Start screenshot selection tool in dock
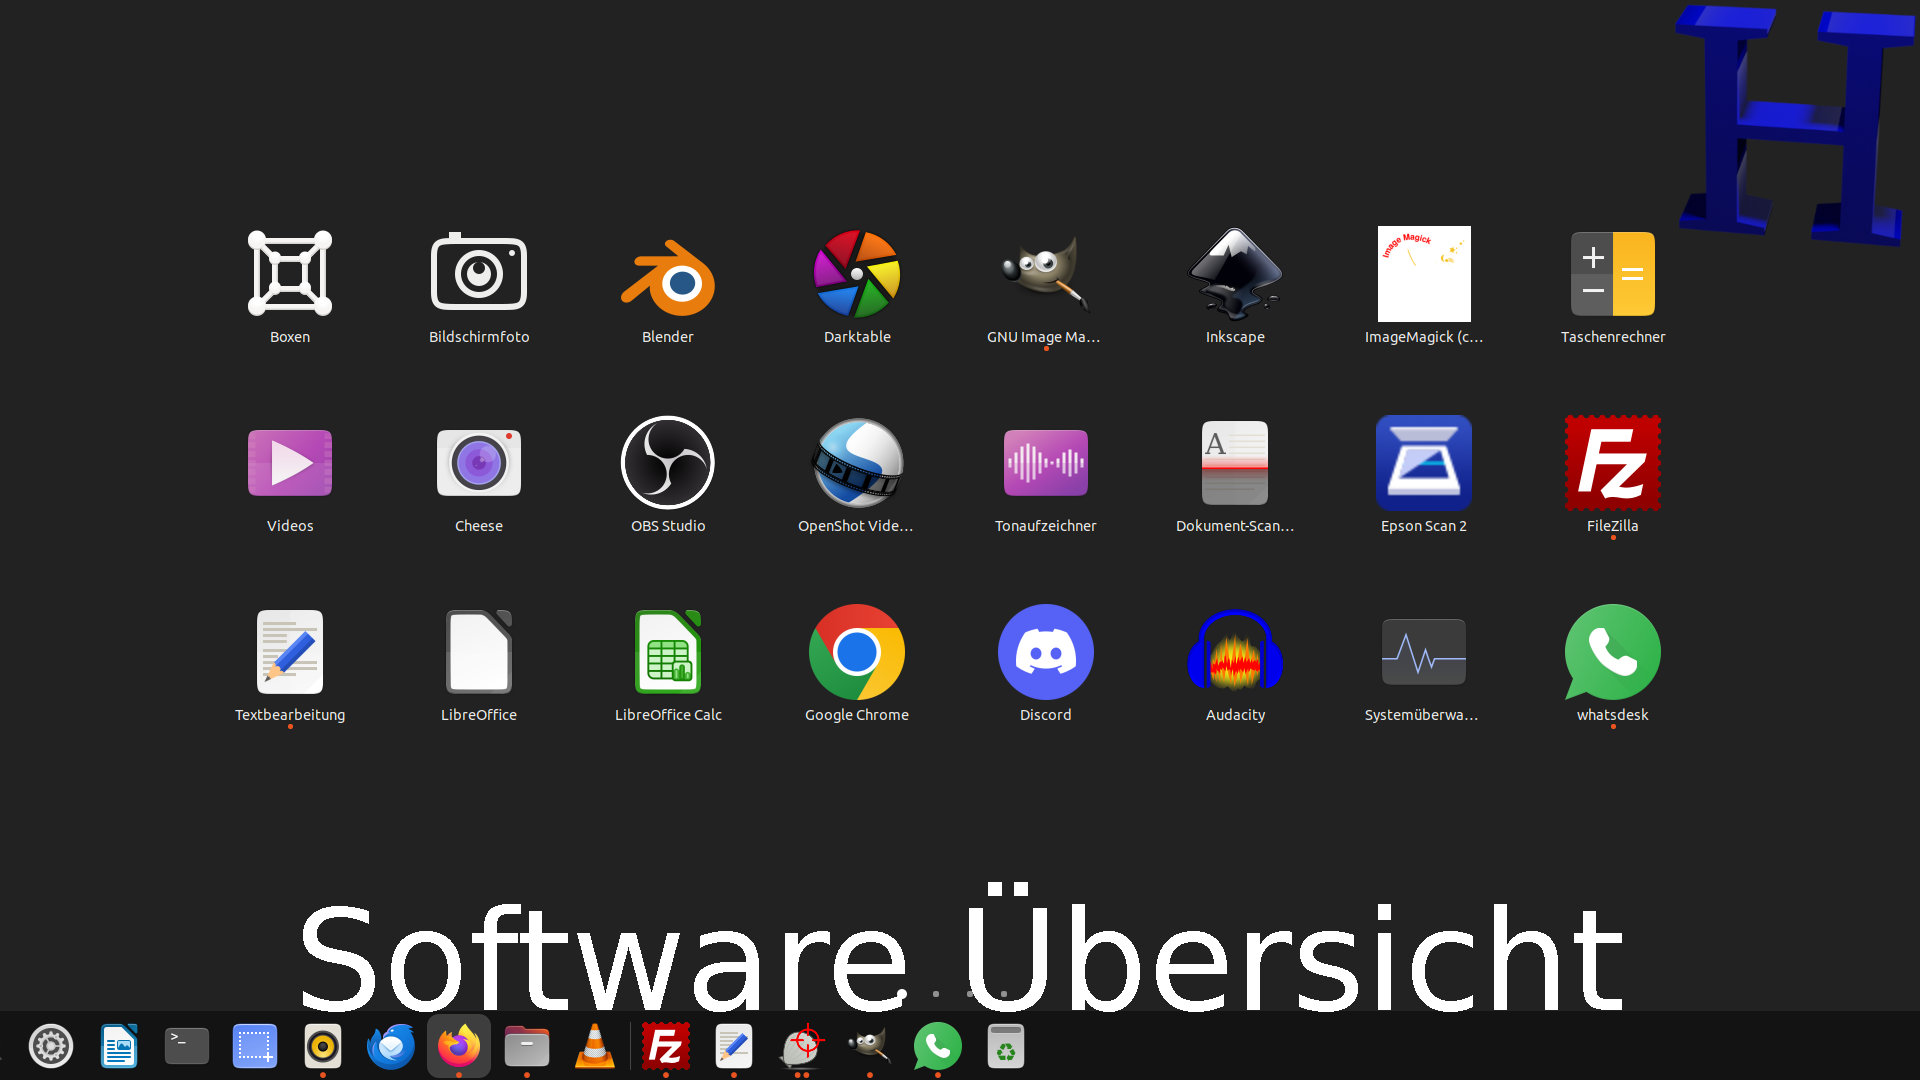The width and height of the screenshot is (1920, 1080). click(x=255, y=1047)
